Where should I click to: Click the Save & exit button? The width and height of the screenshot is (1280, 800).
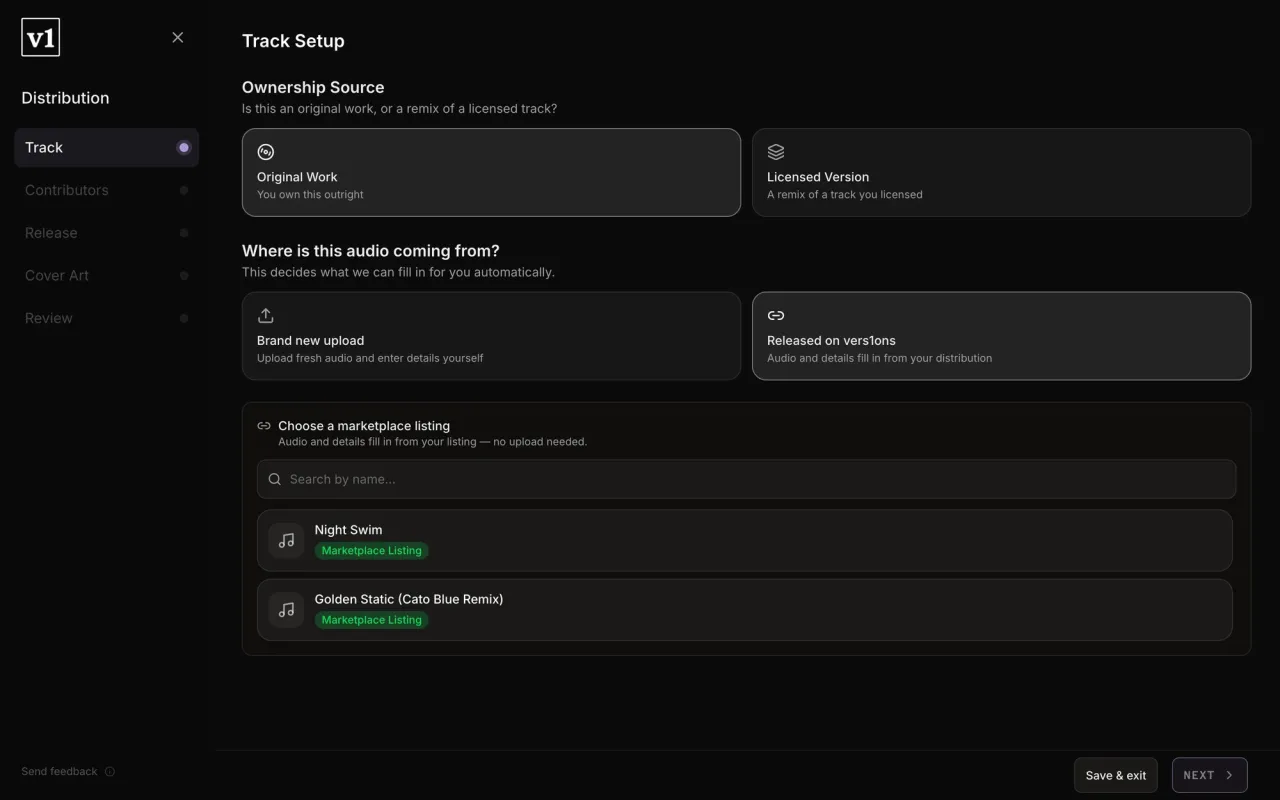pyautogui.click(x=1116, y=775)
